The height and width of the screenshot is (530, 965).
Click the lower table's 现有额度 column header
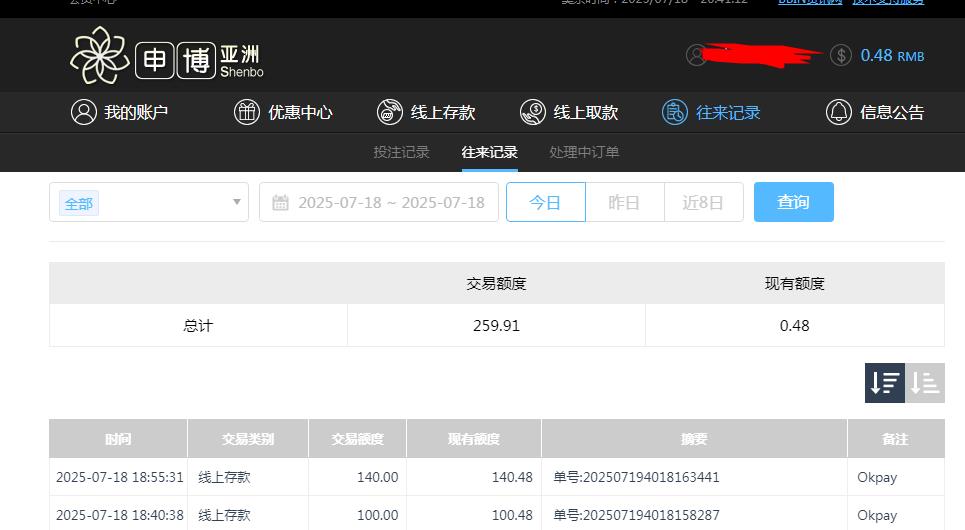point(474,439)
